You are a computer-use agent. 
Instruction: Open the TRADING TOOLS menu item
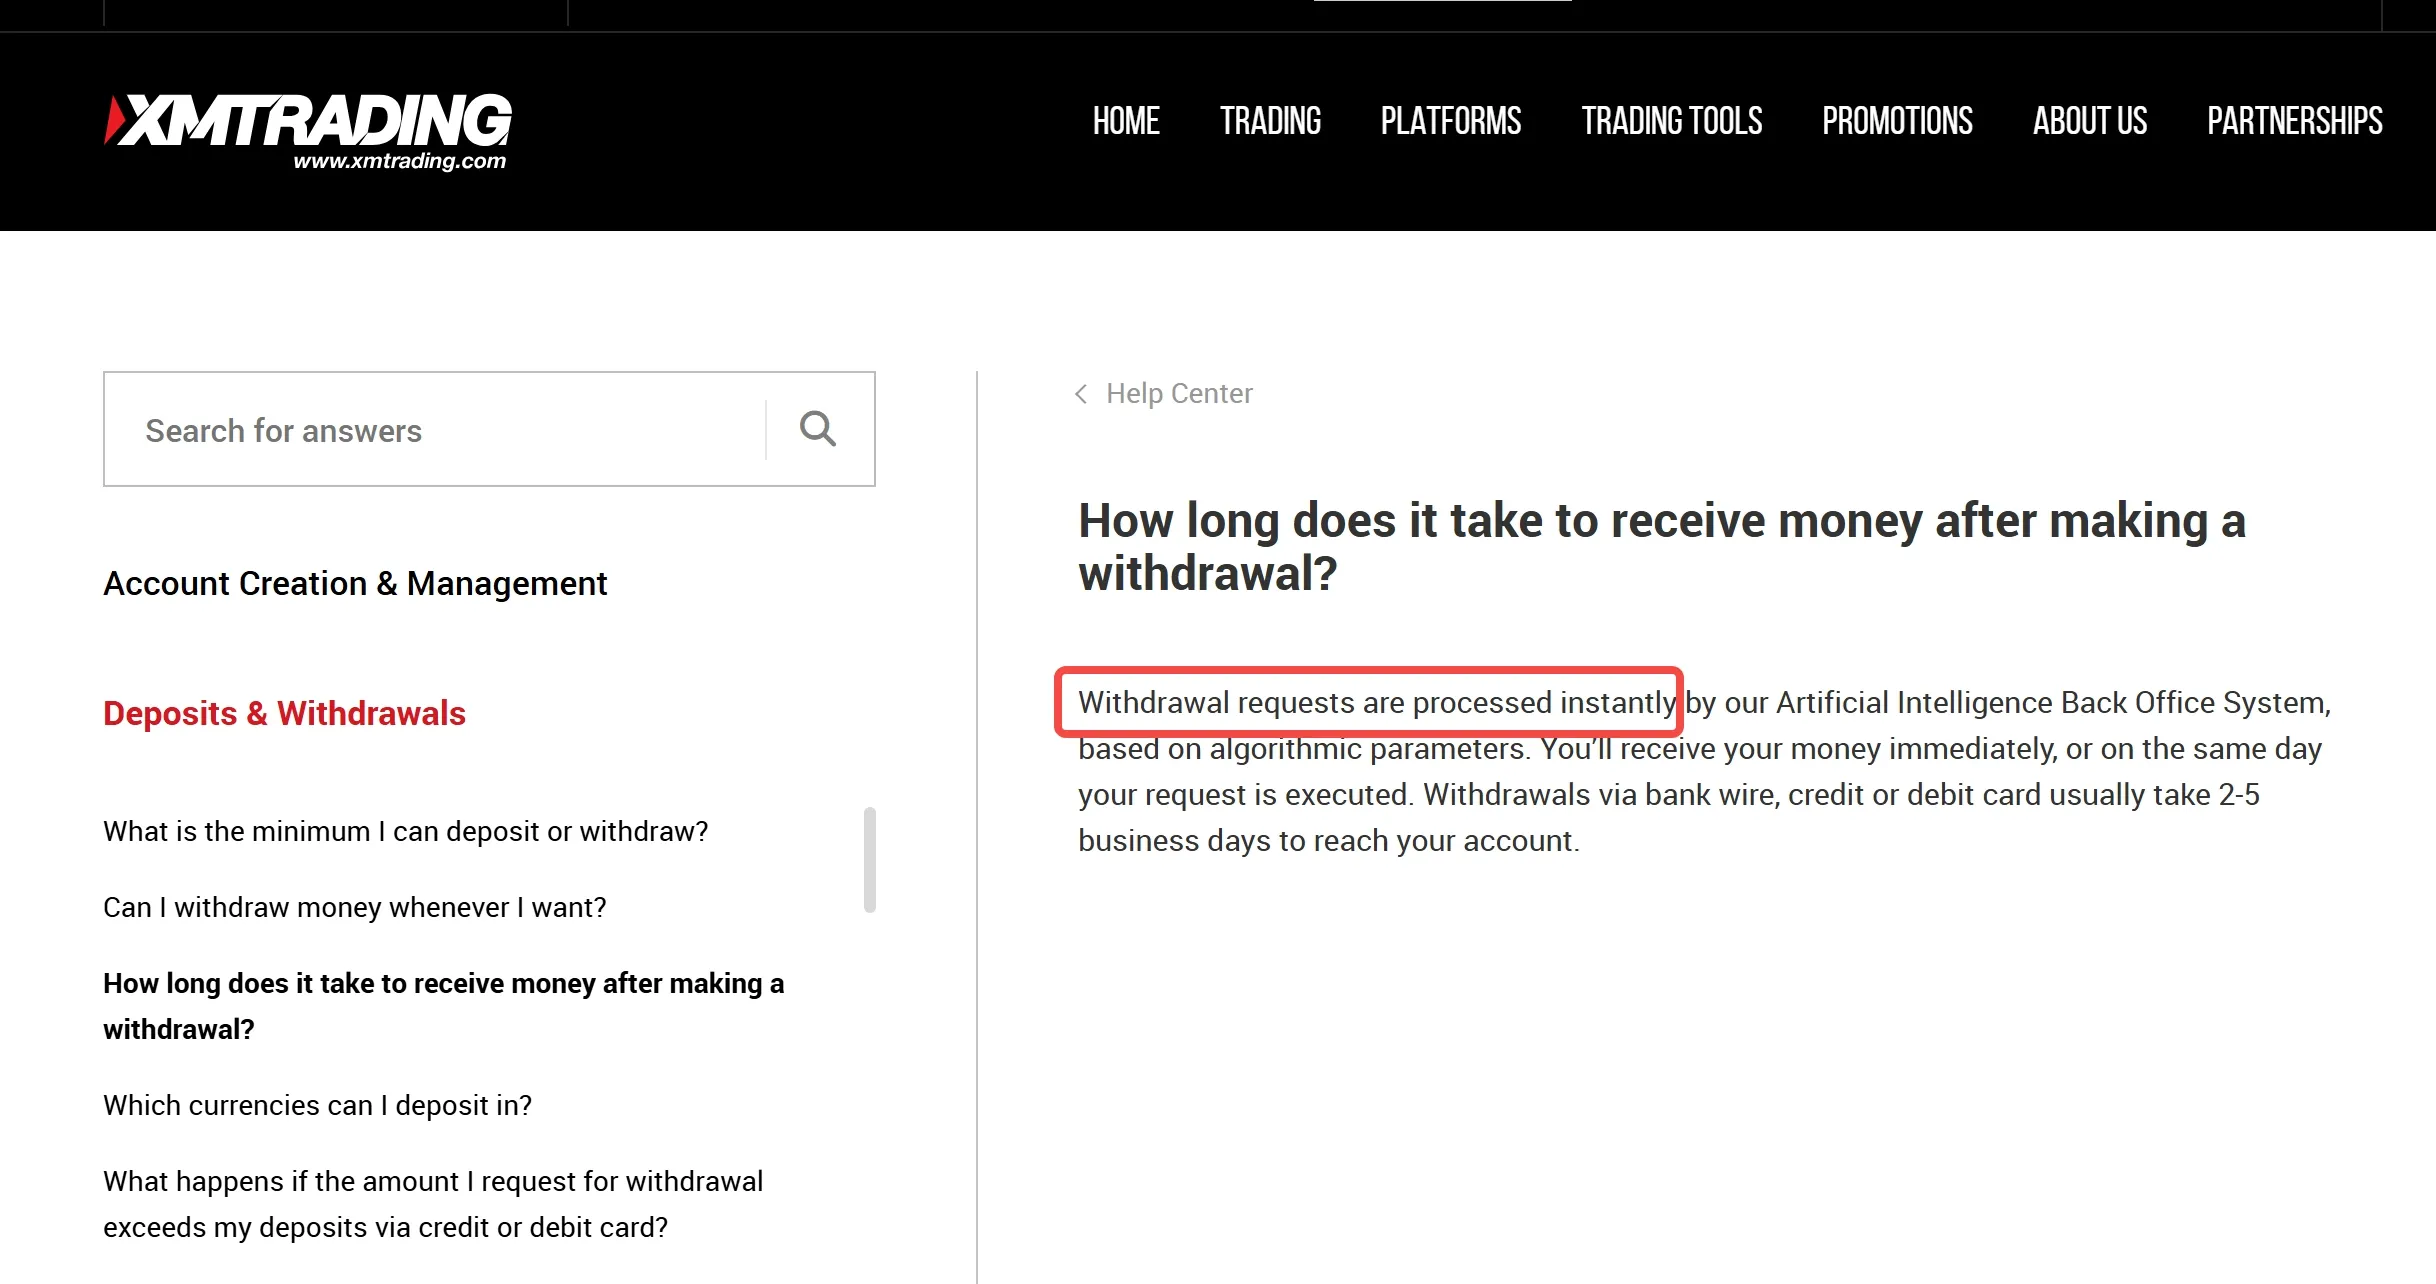[x=1671, y=121]
